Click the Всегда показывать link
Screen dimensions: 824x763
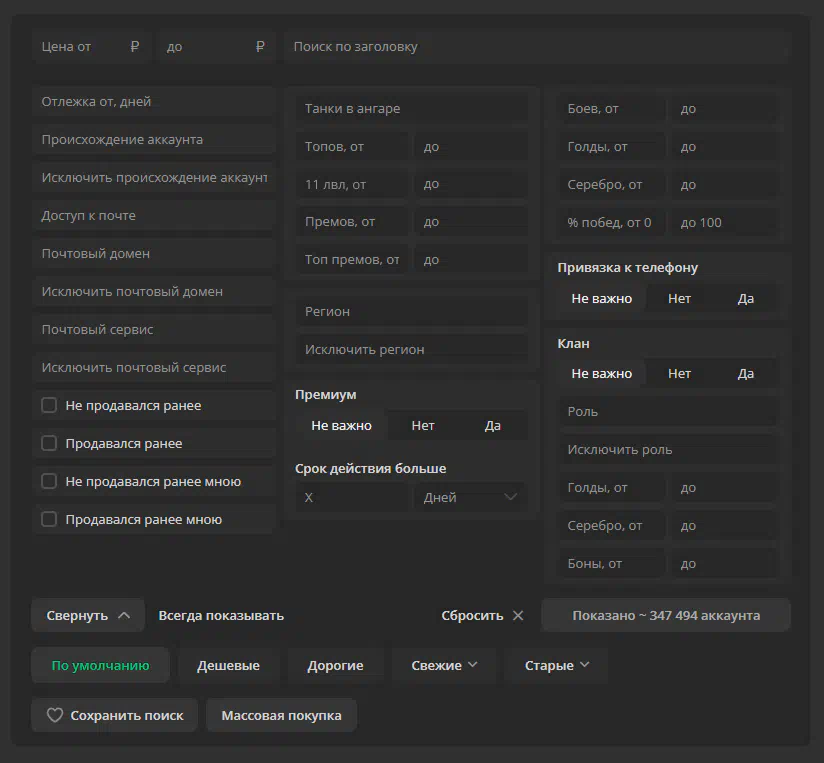point(221,615)
